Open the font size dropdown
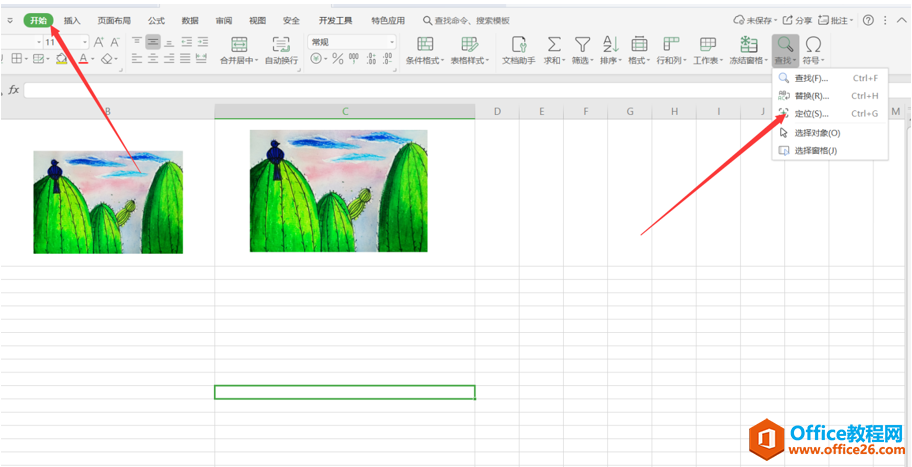The height and width of the screenshot is (467, 912). pos(85,42)
